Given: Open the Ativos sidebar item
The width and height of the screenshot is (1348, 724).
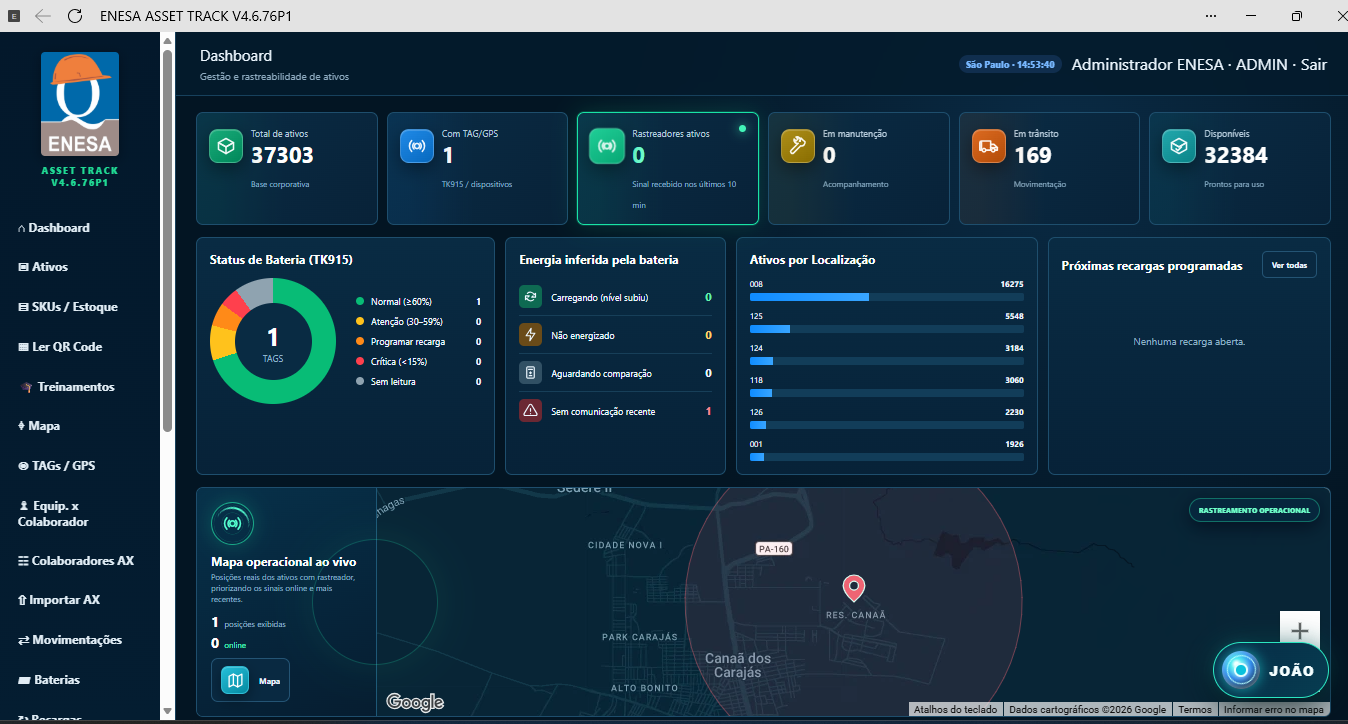Looking at the screenshot, I should coord(43,267).
